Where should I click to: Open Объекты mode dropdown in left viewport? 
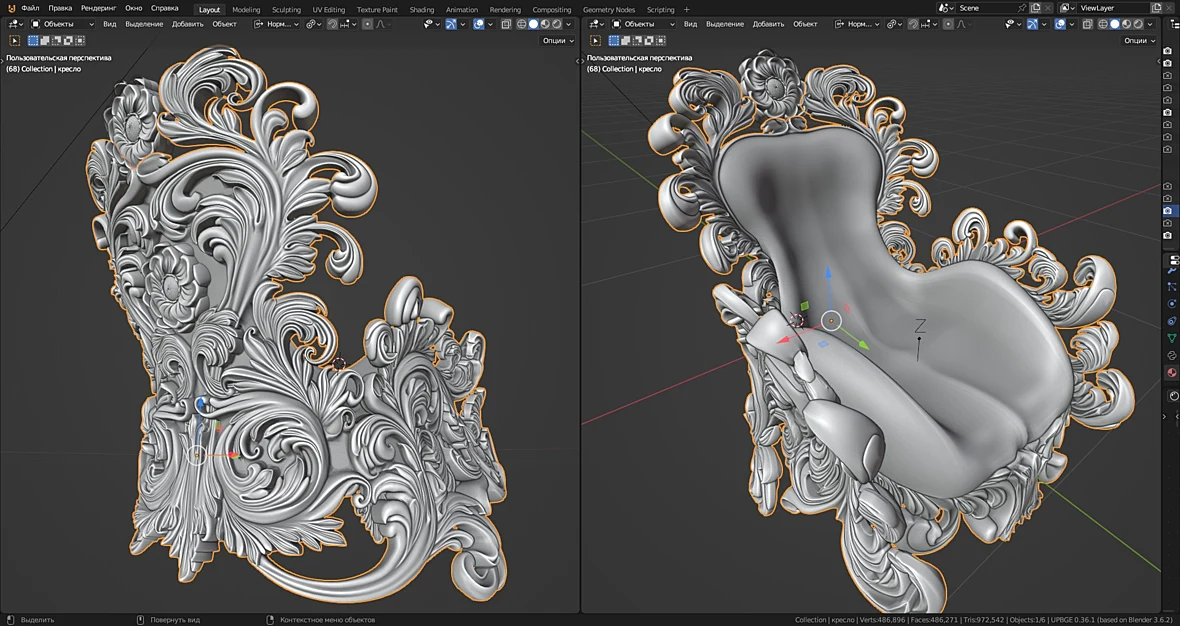coord(62,24)
